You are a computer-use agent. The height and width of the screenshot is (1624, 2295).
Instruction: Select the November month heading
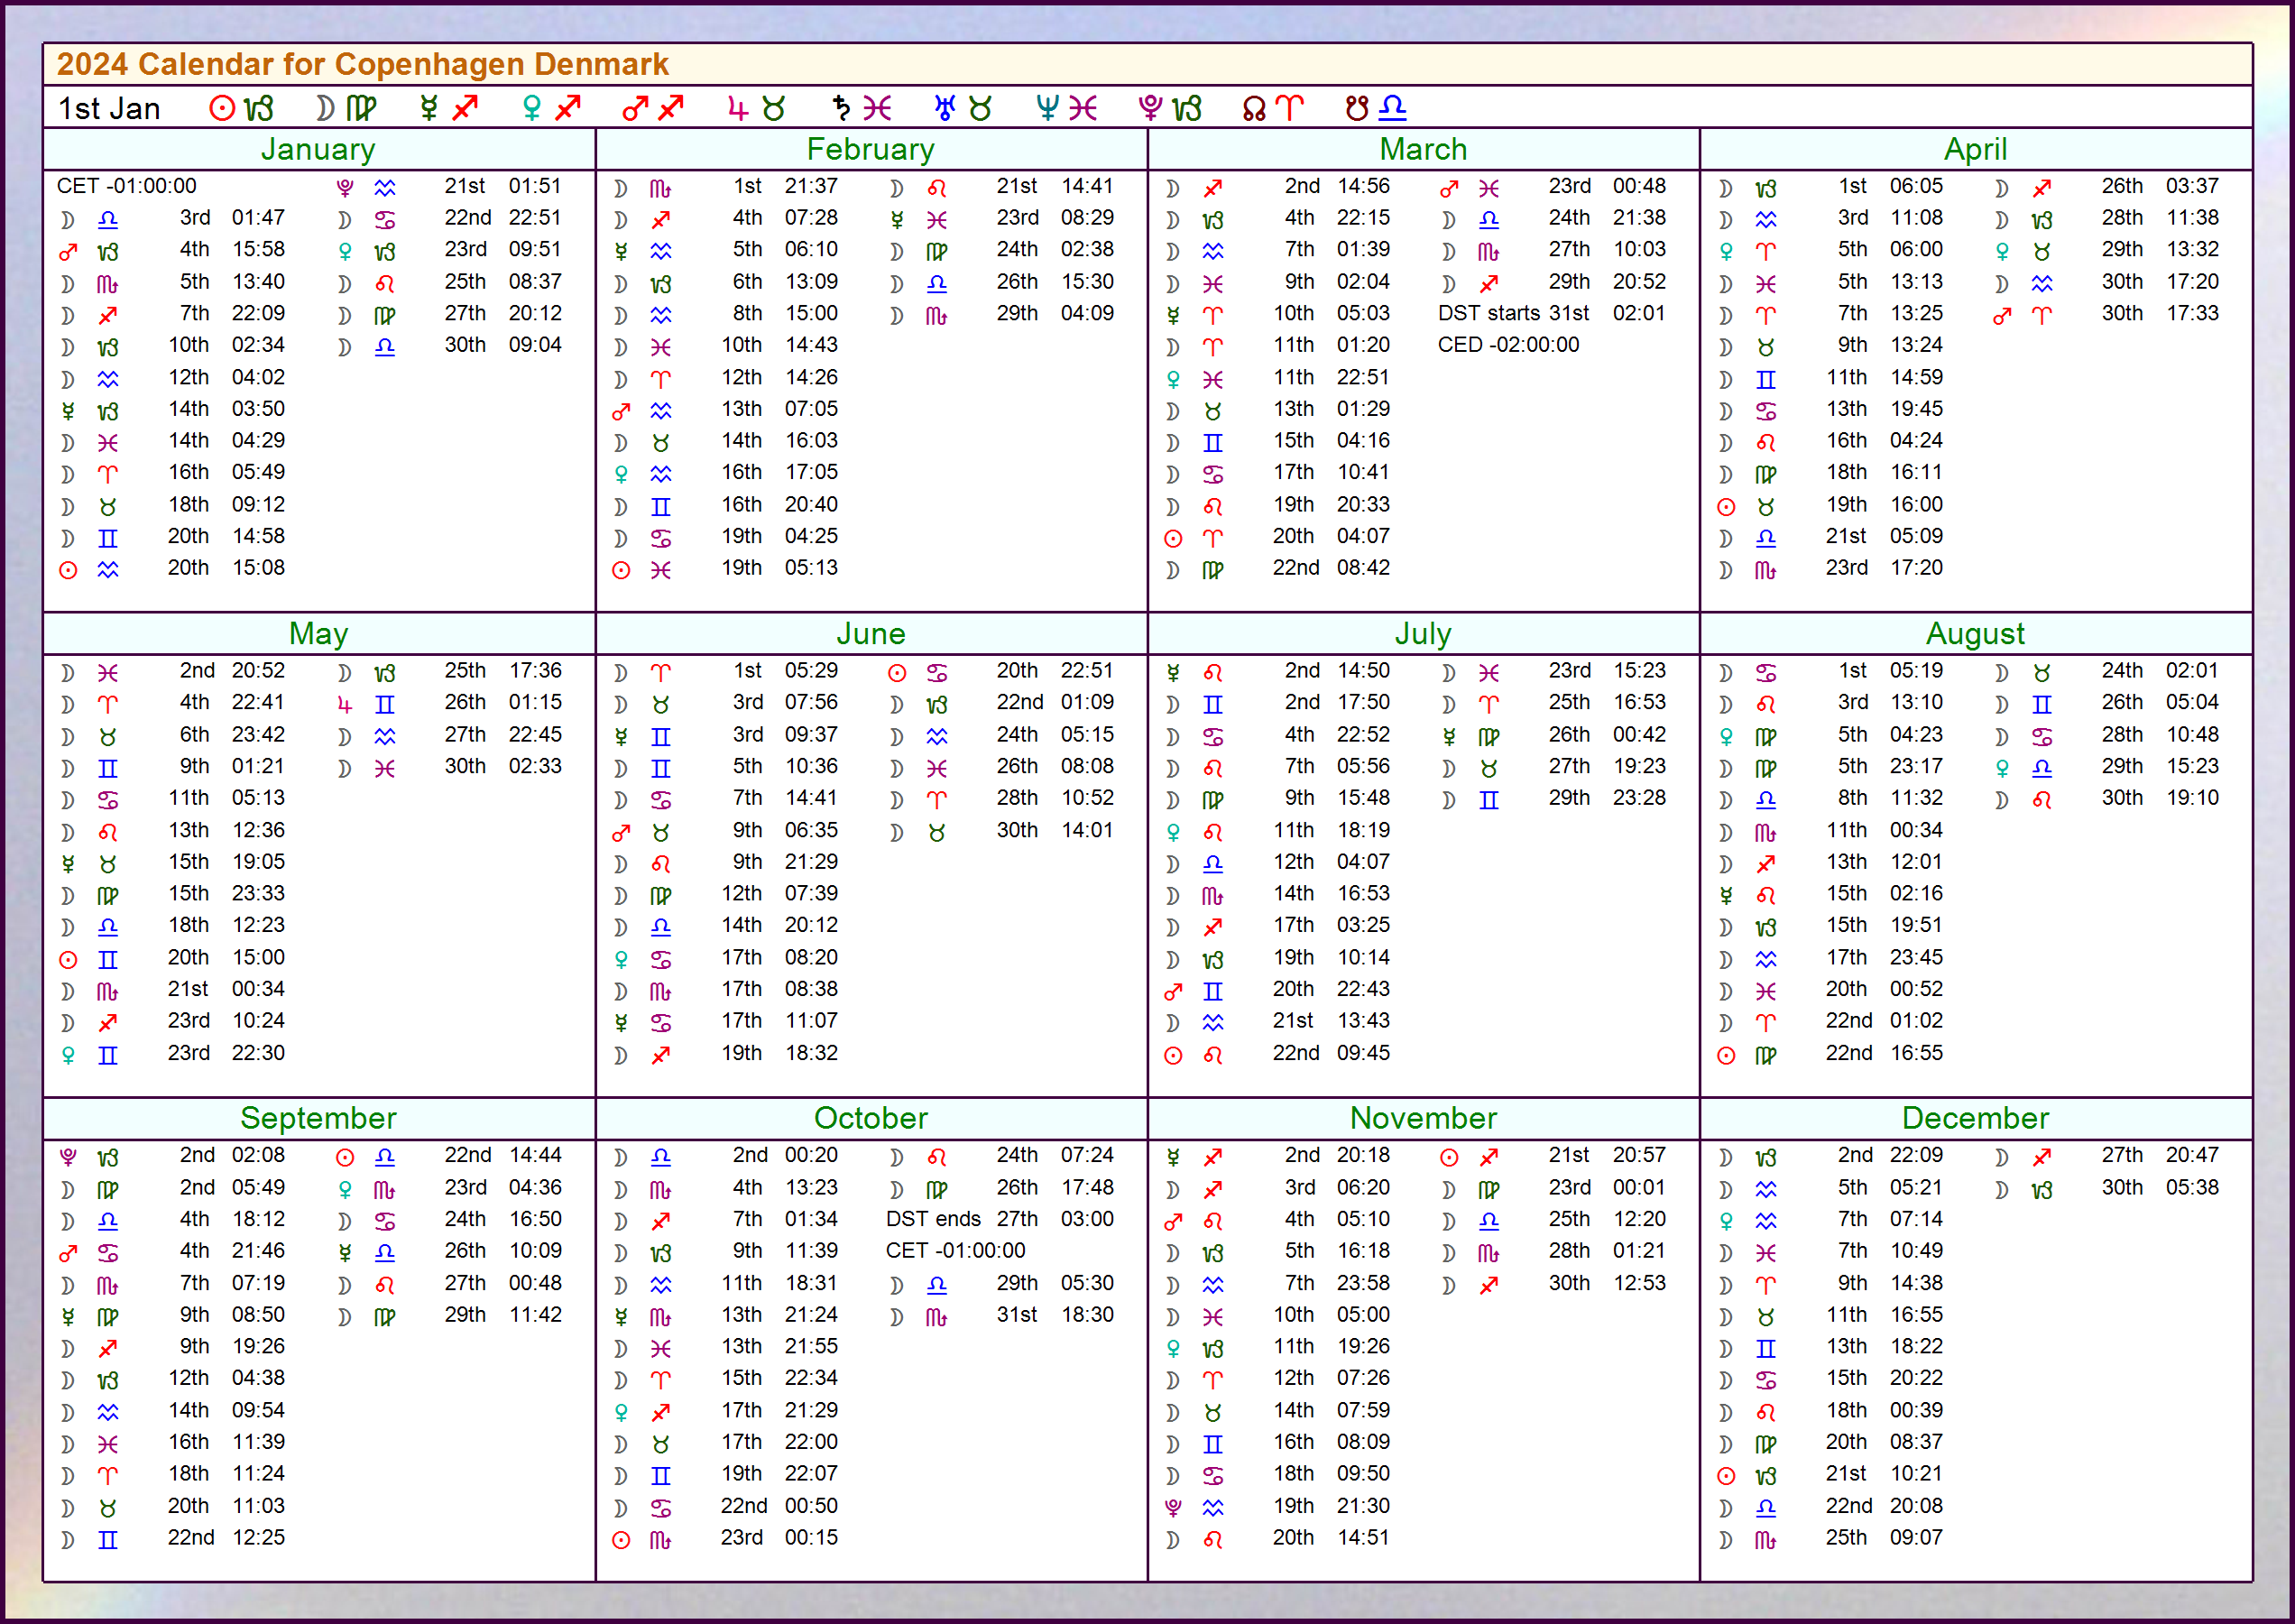[x=1423, y=1118]
